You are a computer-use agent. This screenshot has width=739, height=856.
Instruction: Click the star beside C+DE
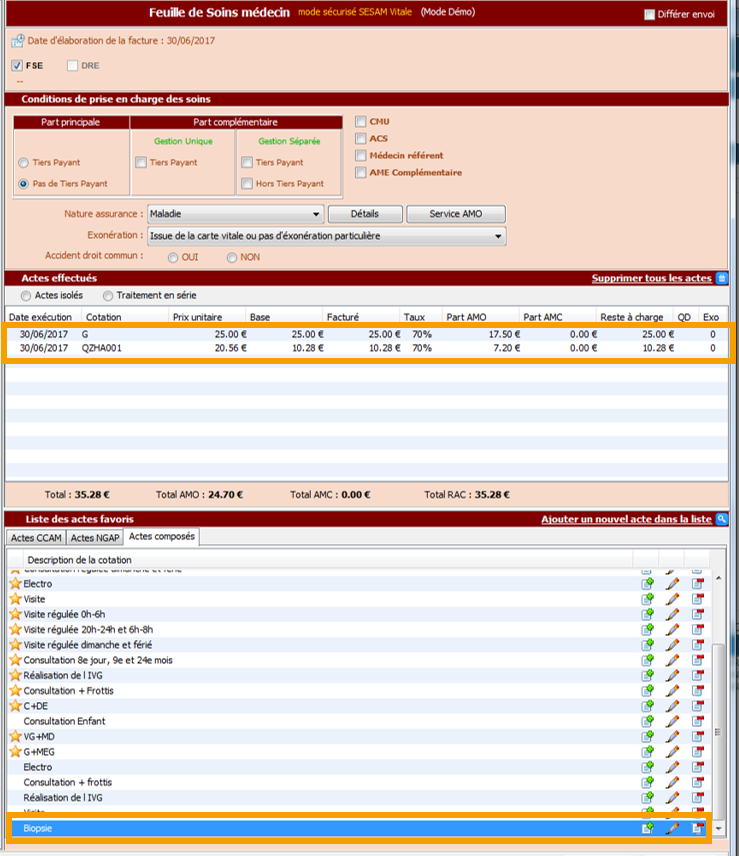(15, 706)
